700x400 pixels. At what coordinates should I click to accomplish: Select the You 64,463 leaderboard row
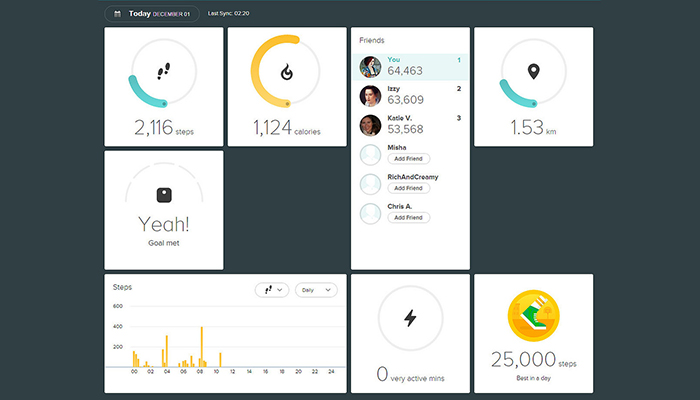410,67
